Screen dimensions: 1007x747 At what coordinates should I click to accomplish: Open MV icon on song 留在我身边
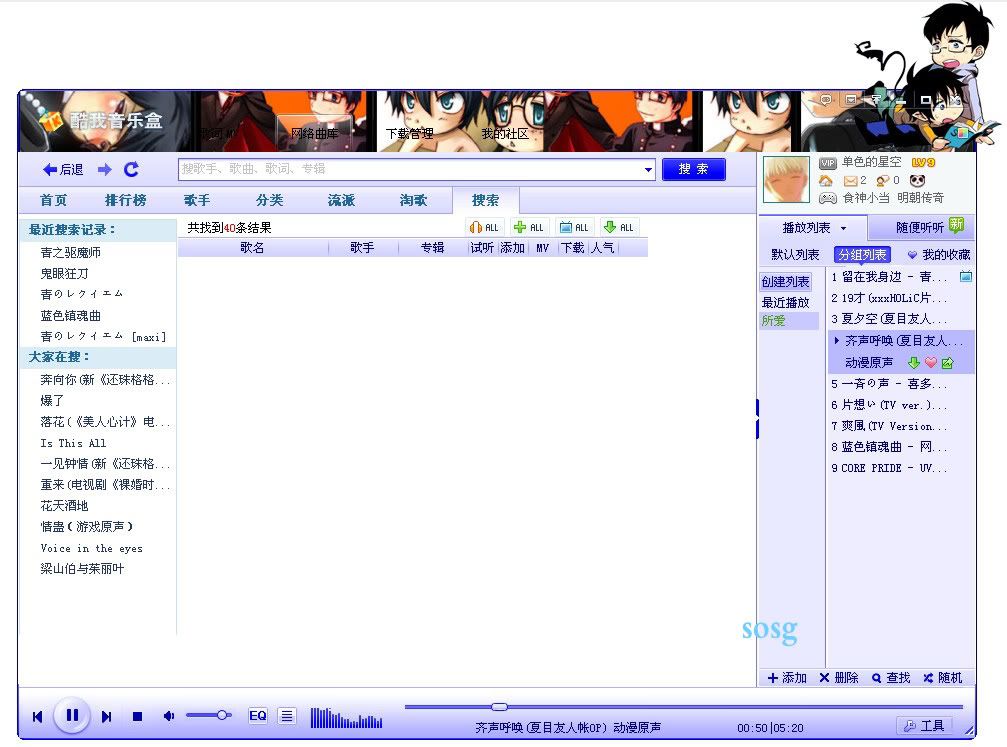(965, 277)
